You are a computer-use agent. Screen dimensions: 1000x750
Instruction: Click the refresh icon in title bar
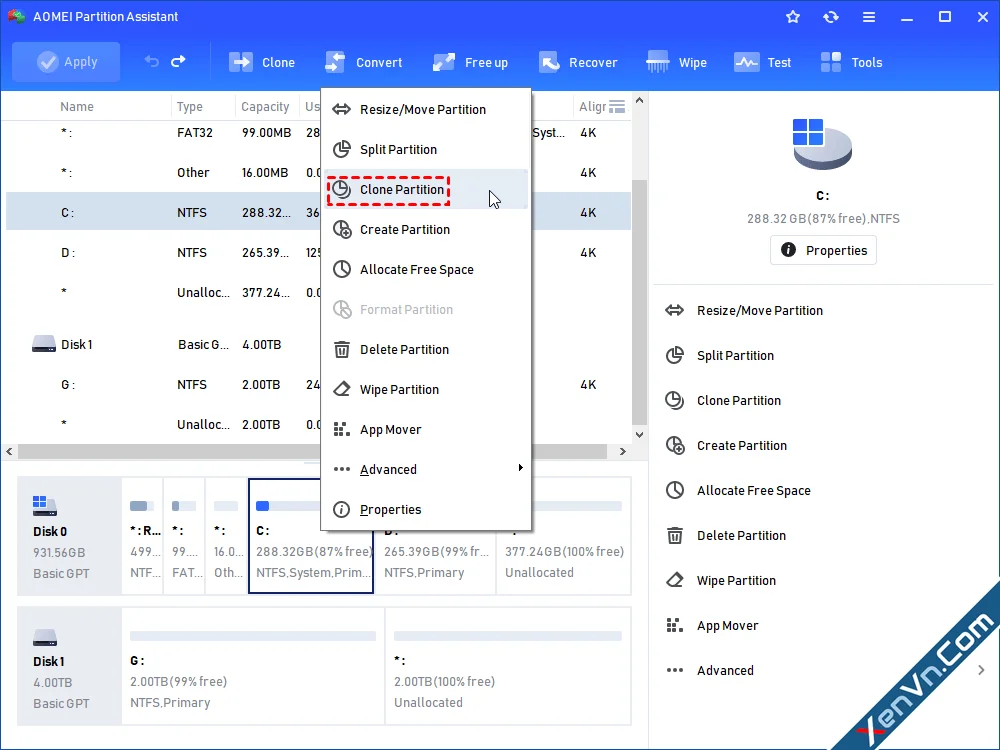tap(830, 17)
